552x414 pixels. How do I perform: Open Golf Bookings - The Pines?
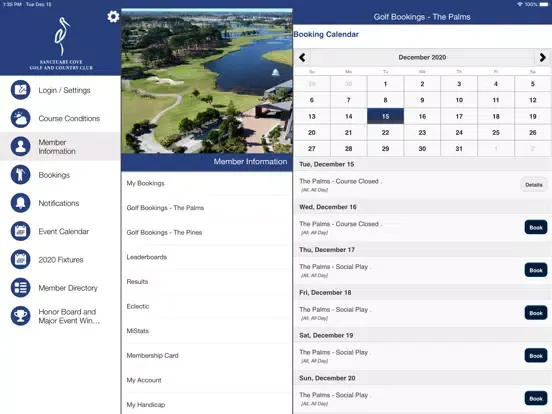click(207, 232)
